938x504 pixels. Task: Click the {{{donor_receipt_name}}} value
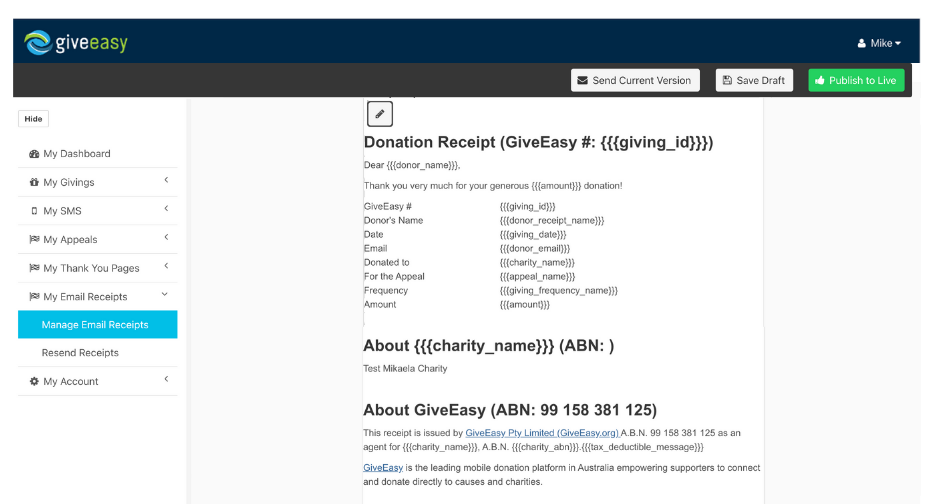point(552,221)
